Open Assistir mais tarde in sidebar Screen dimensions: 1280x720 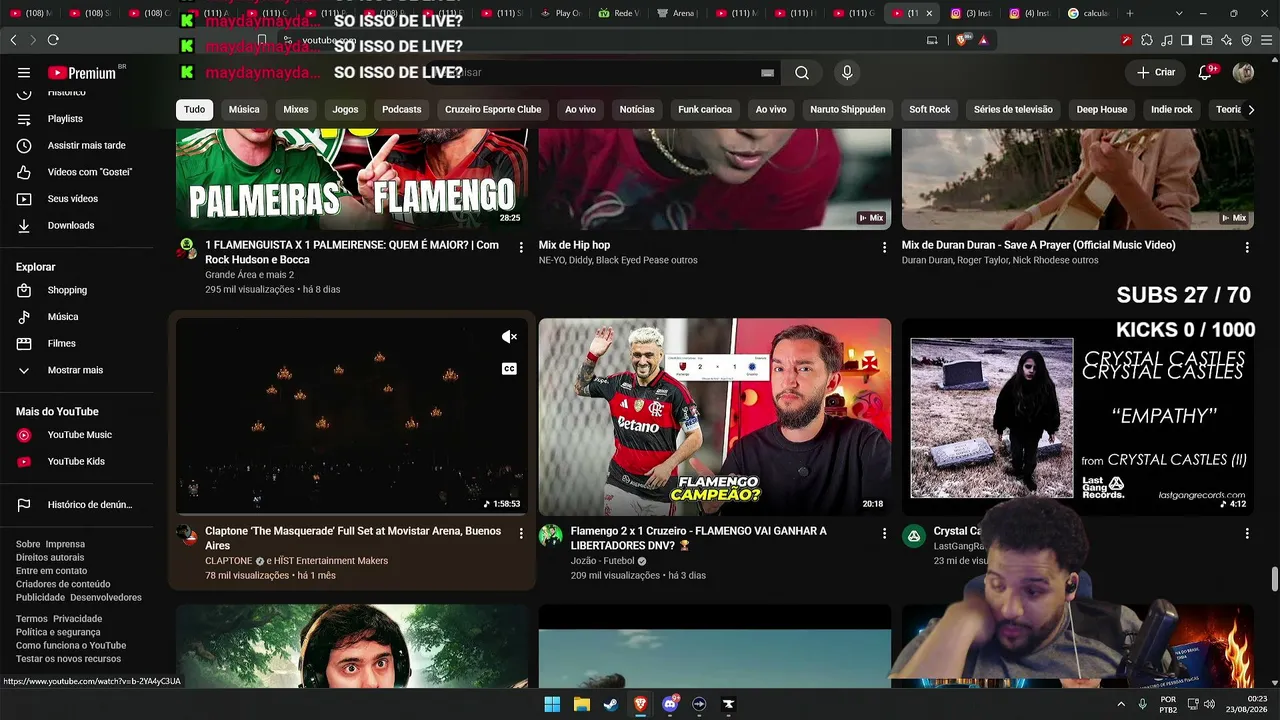pyautogui.click(x=84, y=146)
